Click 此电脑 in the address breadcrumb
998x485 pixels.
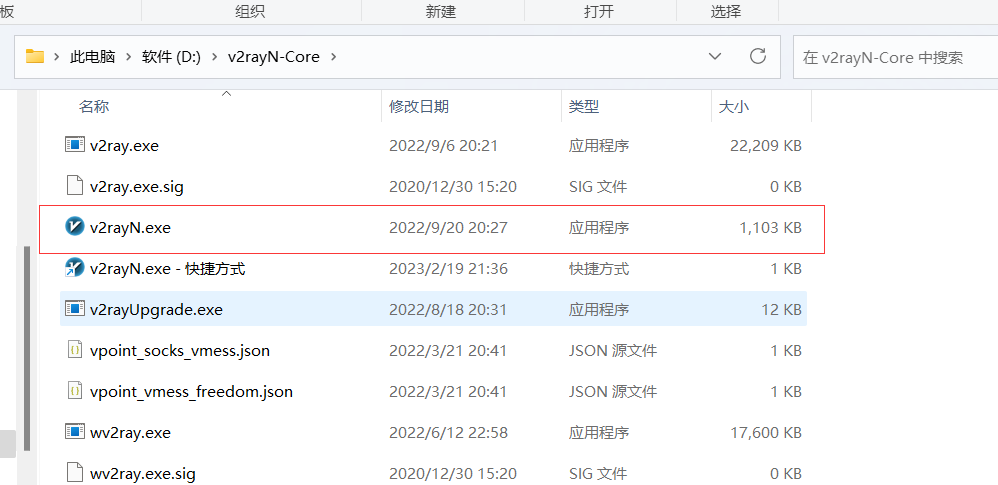[x=92, y=57]
